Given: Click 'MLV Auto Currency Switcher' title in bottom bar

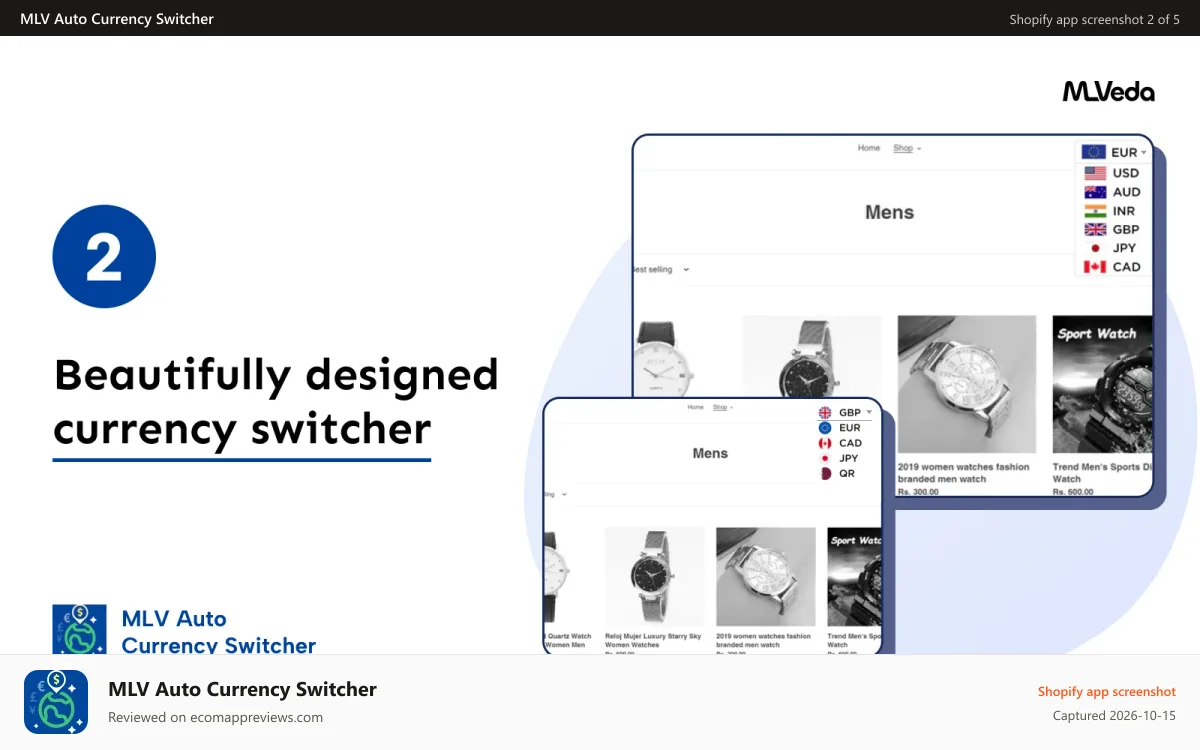Looking at the screenshot, I should coord(242,689).
